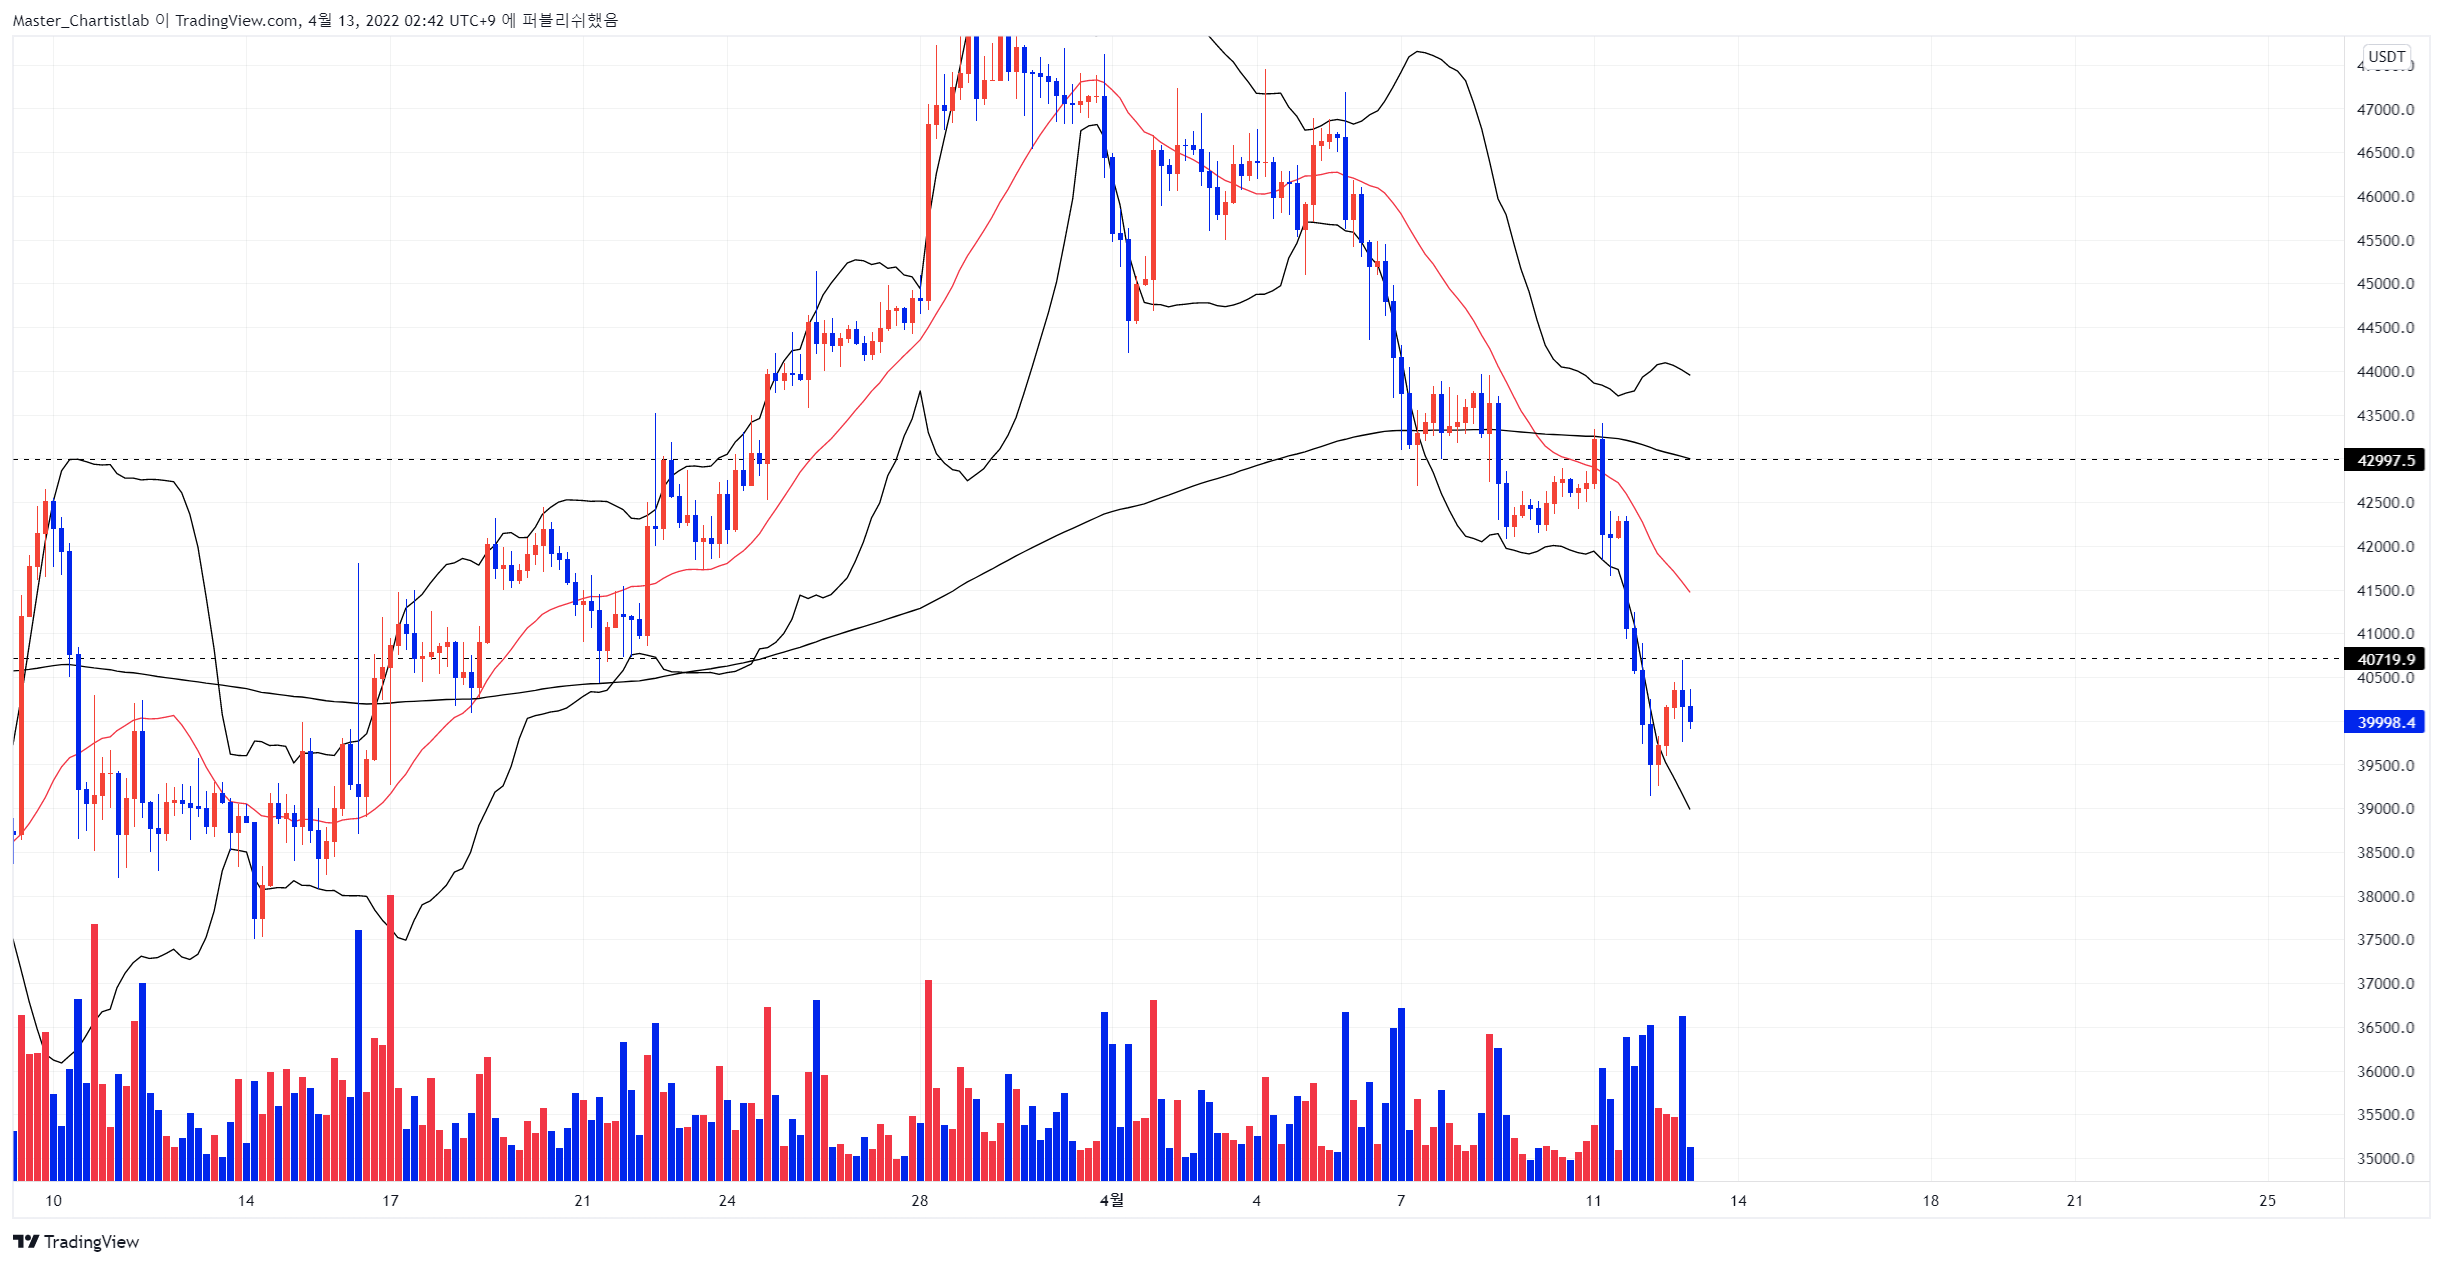Click the 36000.0 price axis value
Screen dimensions: 2443x1265
tap(2385, 1072)
